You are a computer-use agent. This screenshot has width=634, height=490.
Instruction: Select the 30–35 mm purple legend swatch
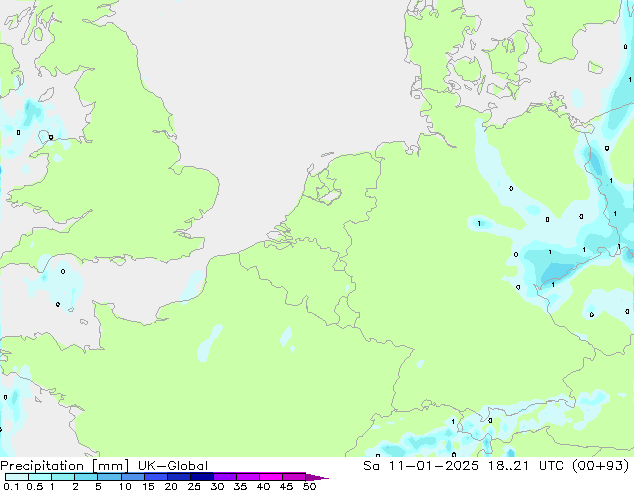pyautogui.click(x=225, y=477)
